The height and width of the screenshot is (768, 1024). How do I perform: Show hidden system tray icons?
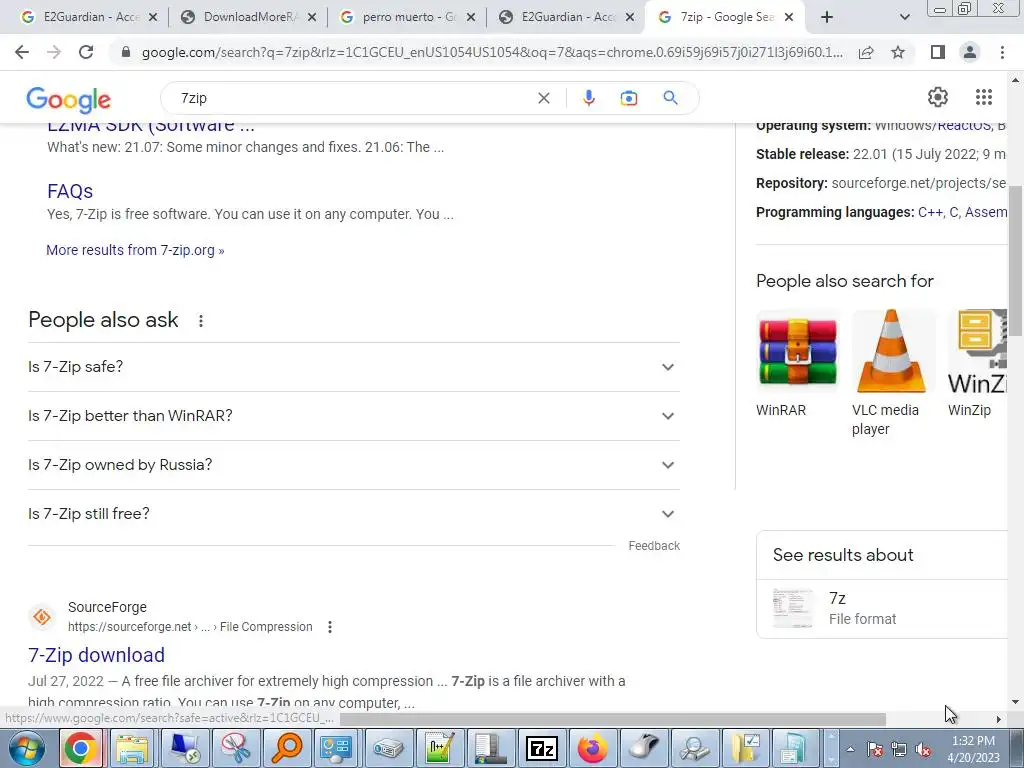(850, 750)
